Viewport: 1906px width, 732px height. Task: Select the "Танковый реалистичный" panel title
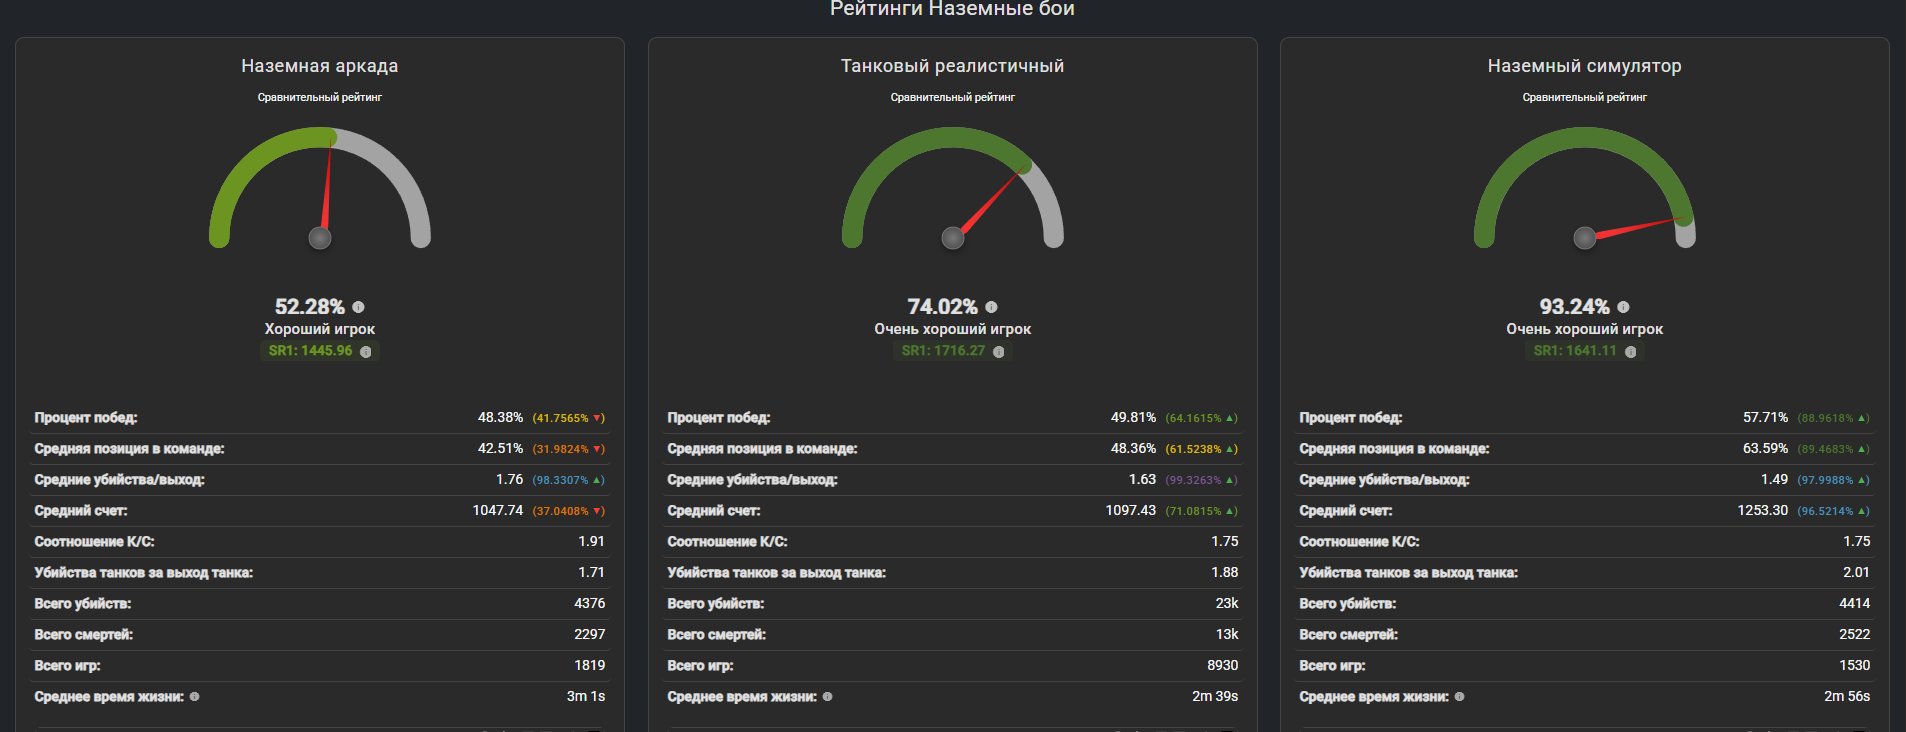pyautogui.click(x=952, y=66)
